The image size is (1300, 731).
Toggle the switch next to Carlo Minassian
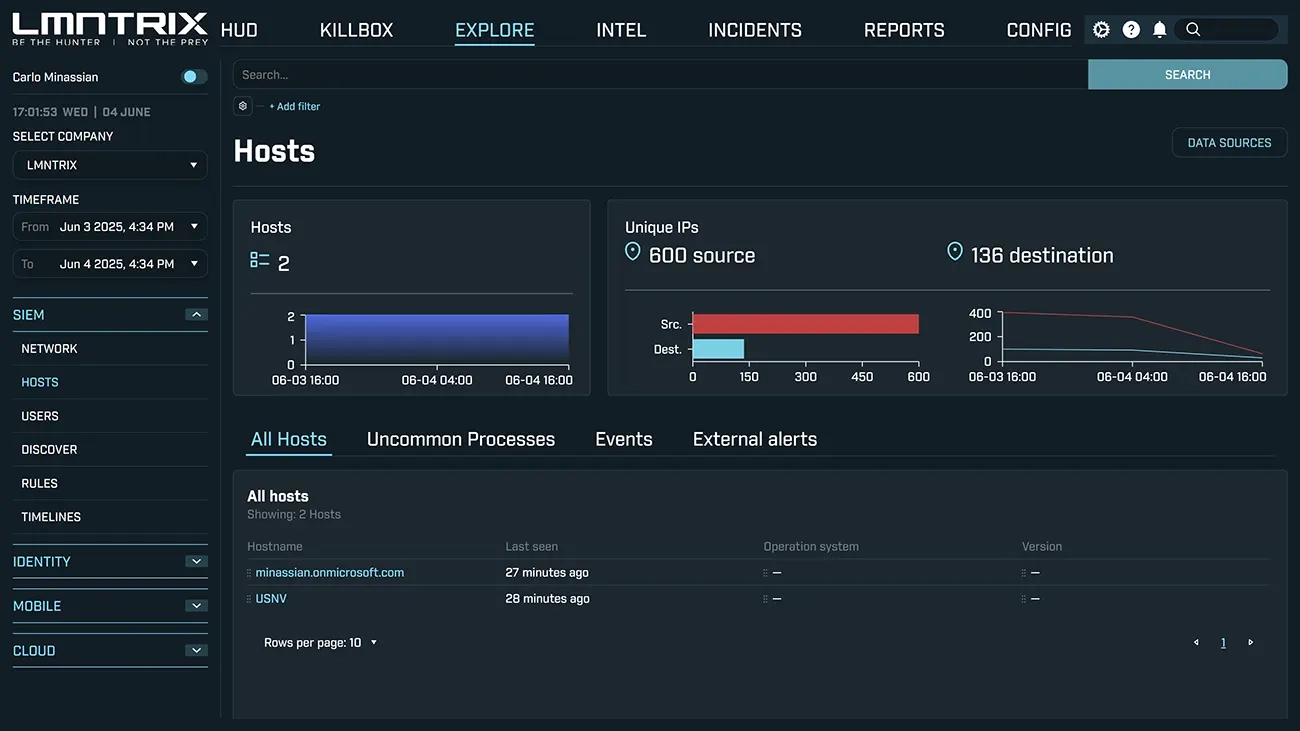tap(194, 77)
